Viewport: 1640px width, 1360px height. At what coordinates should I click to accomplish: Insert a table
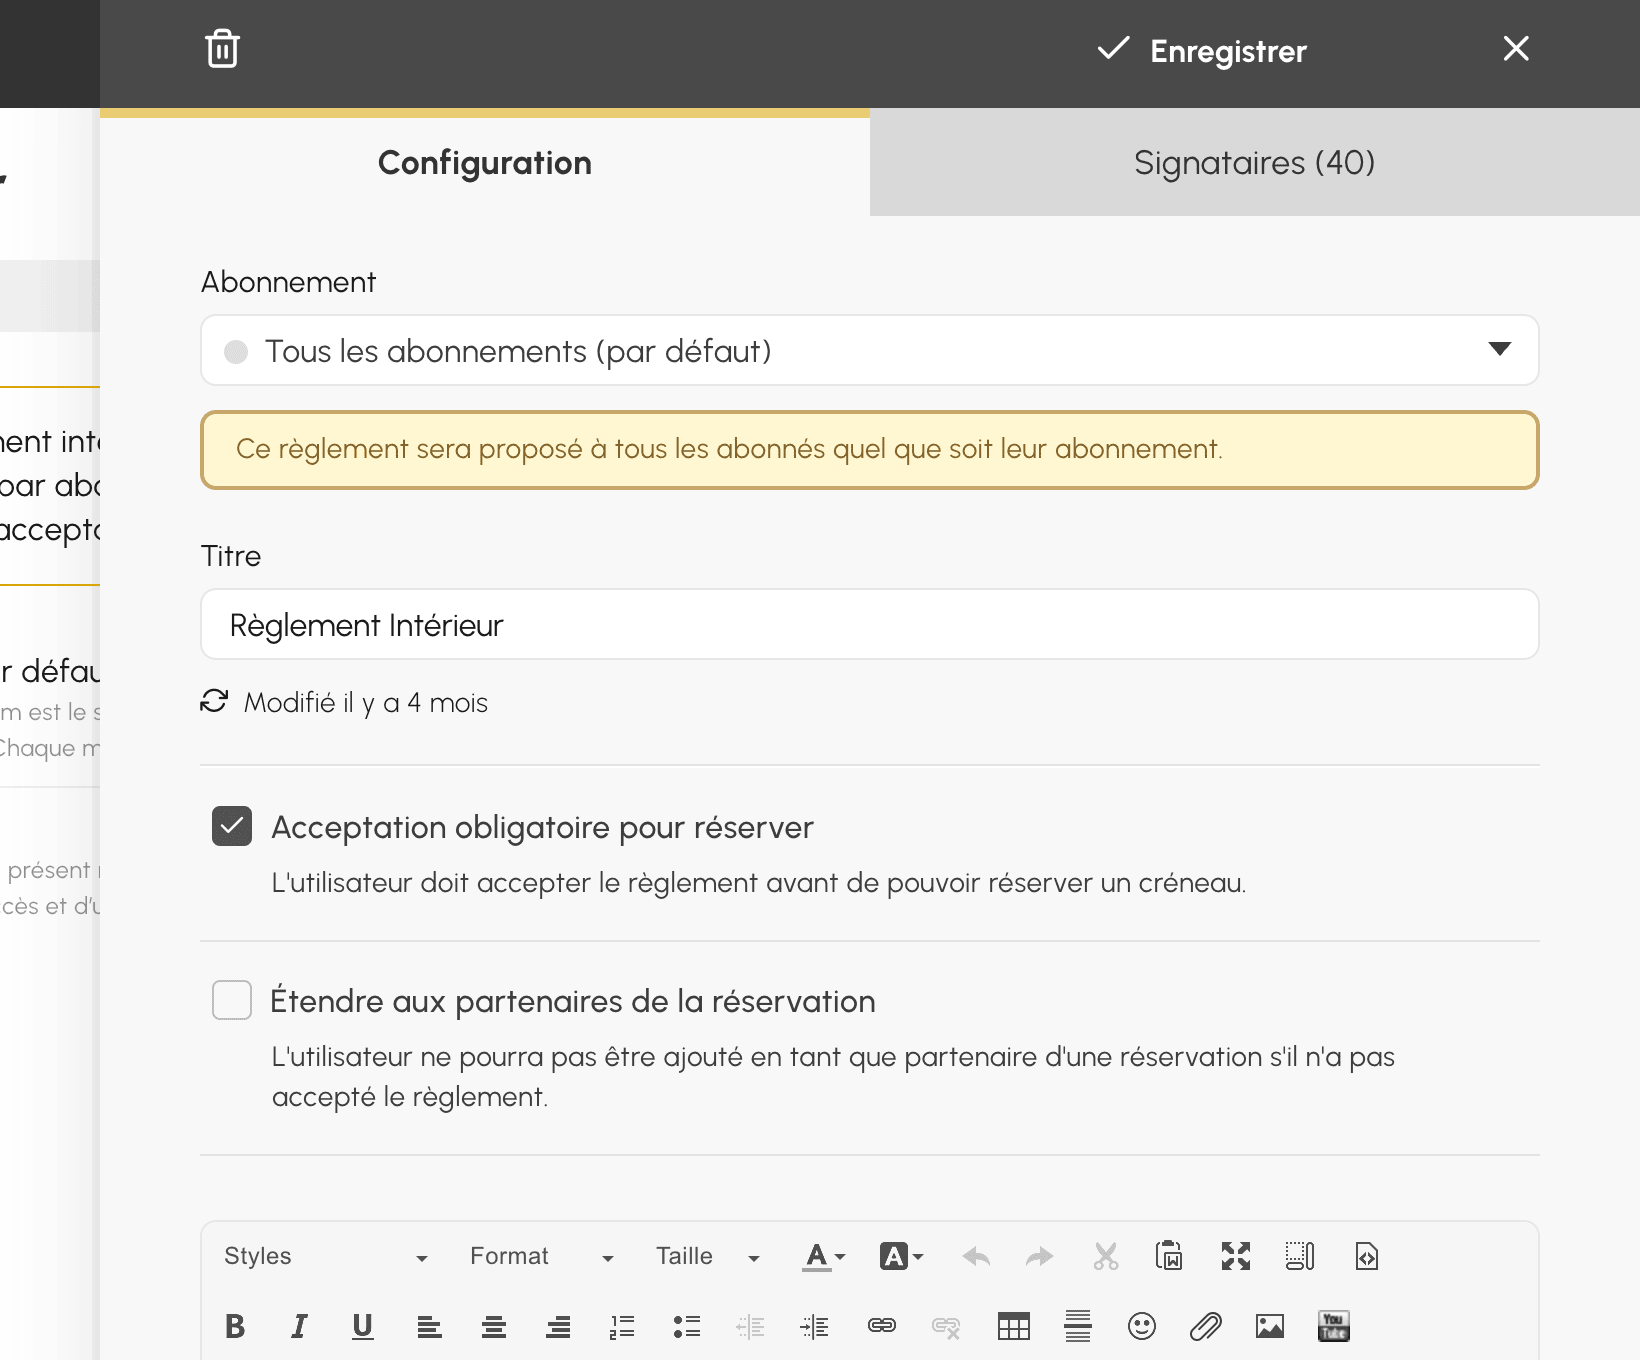tap(1013, 1326)
